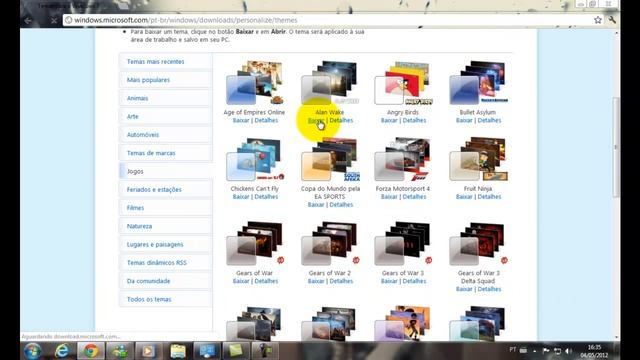Stop page loading with the X button
Image resolution: width=640 pixels, height=360 pixels.
(53, 20)
